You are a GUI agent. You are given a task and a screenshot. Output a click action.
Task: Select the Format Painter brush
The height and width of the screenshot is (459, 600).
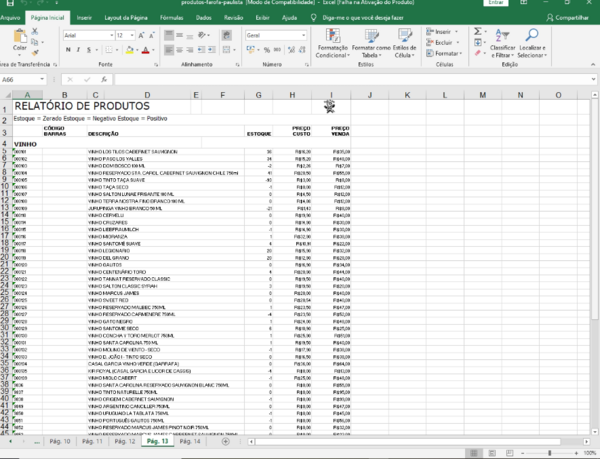pyautogui.click(x=35, y=52)
